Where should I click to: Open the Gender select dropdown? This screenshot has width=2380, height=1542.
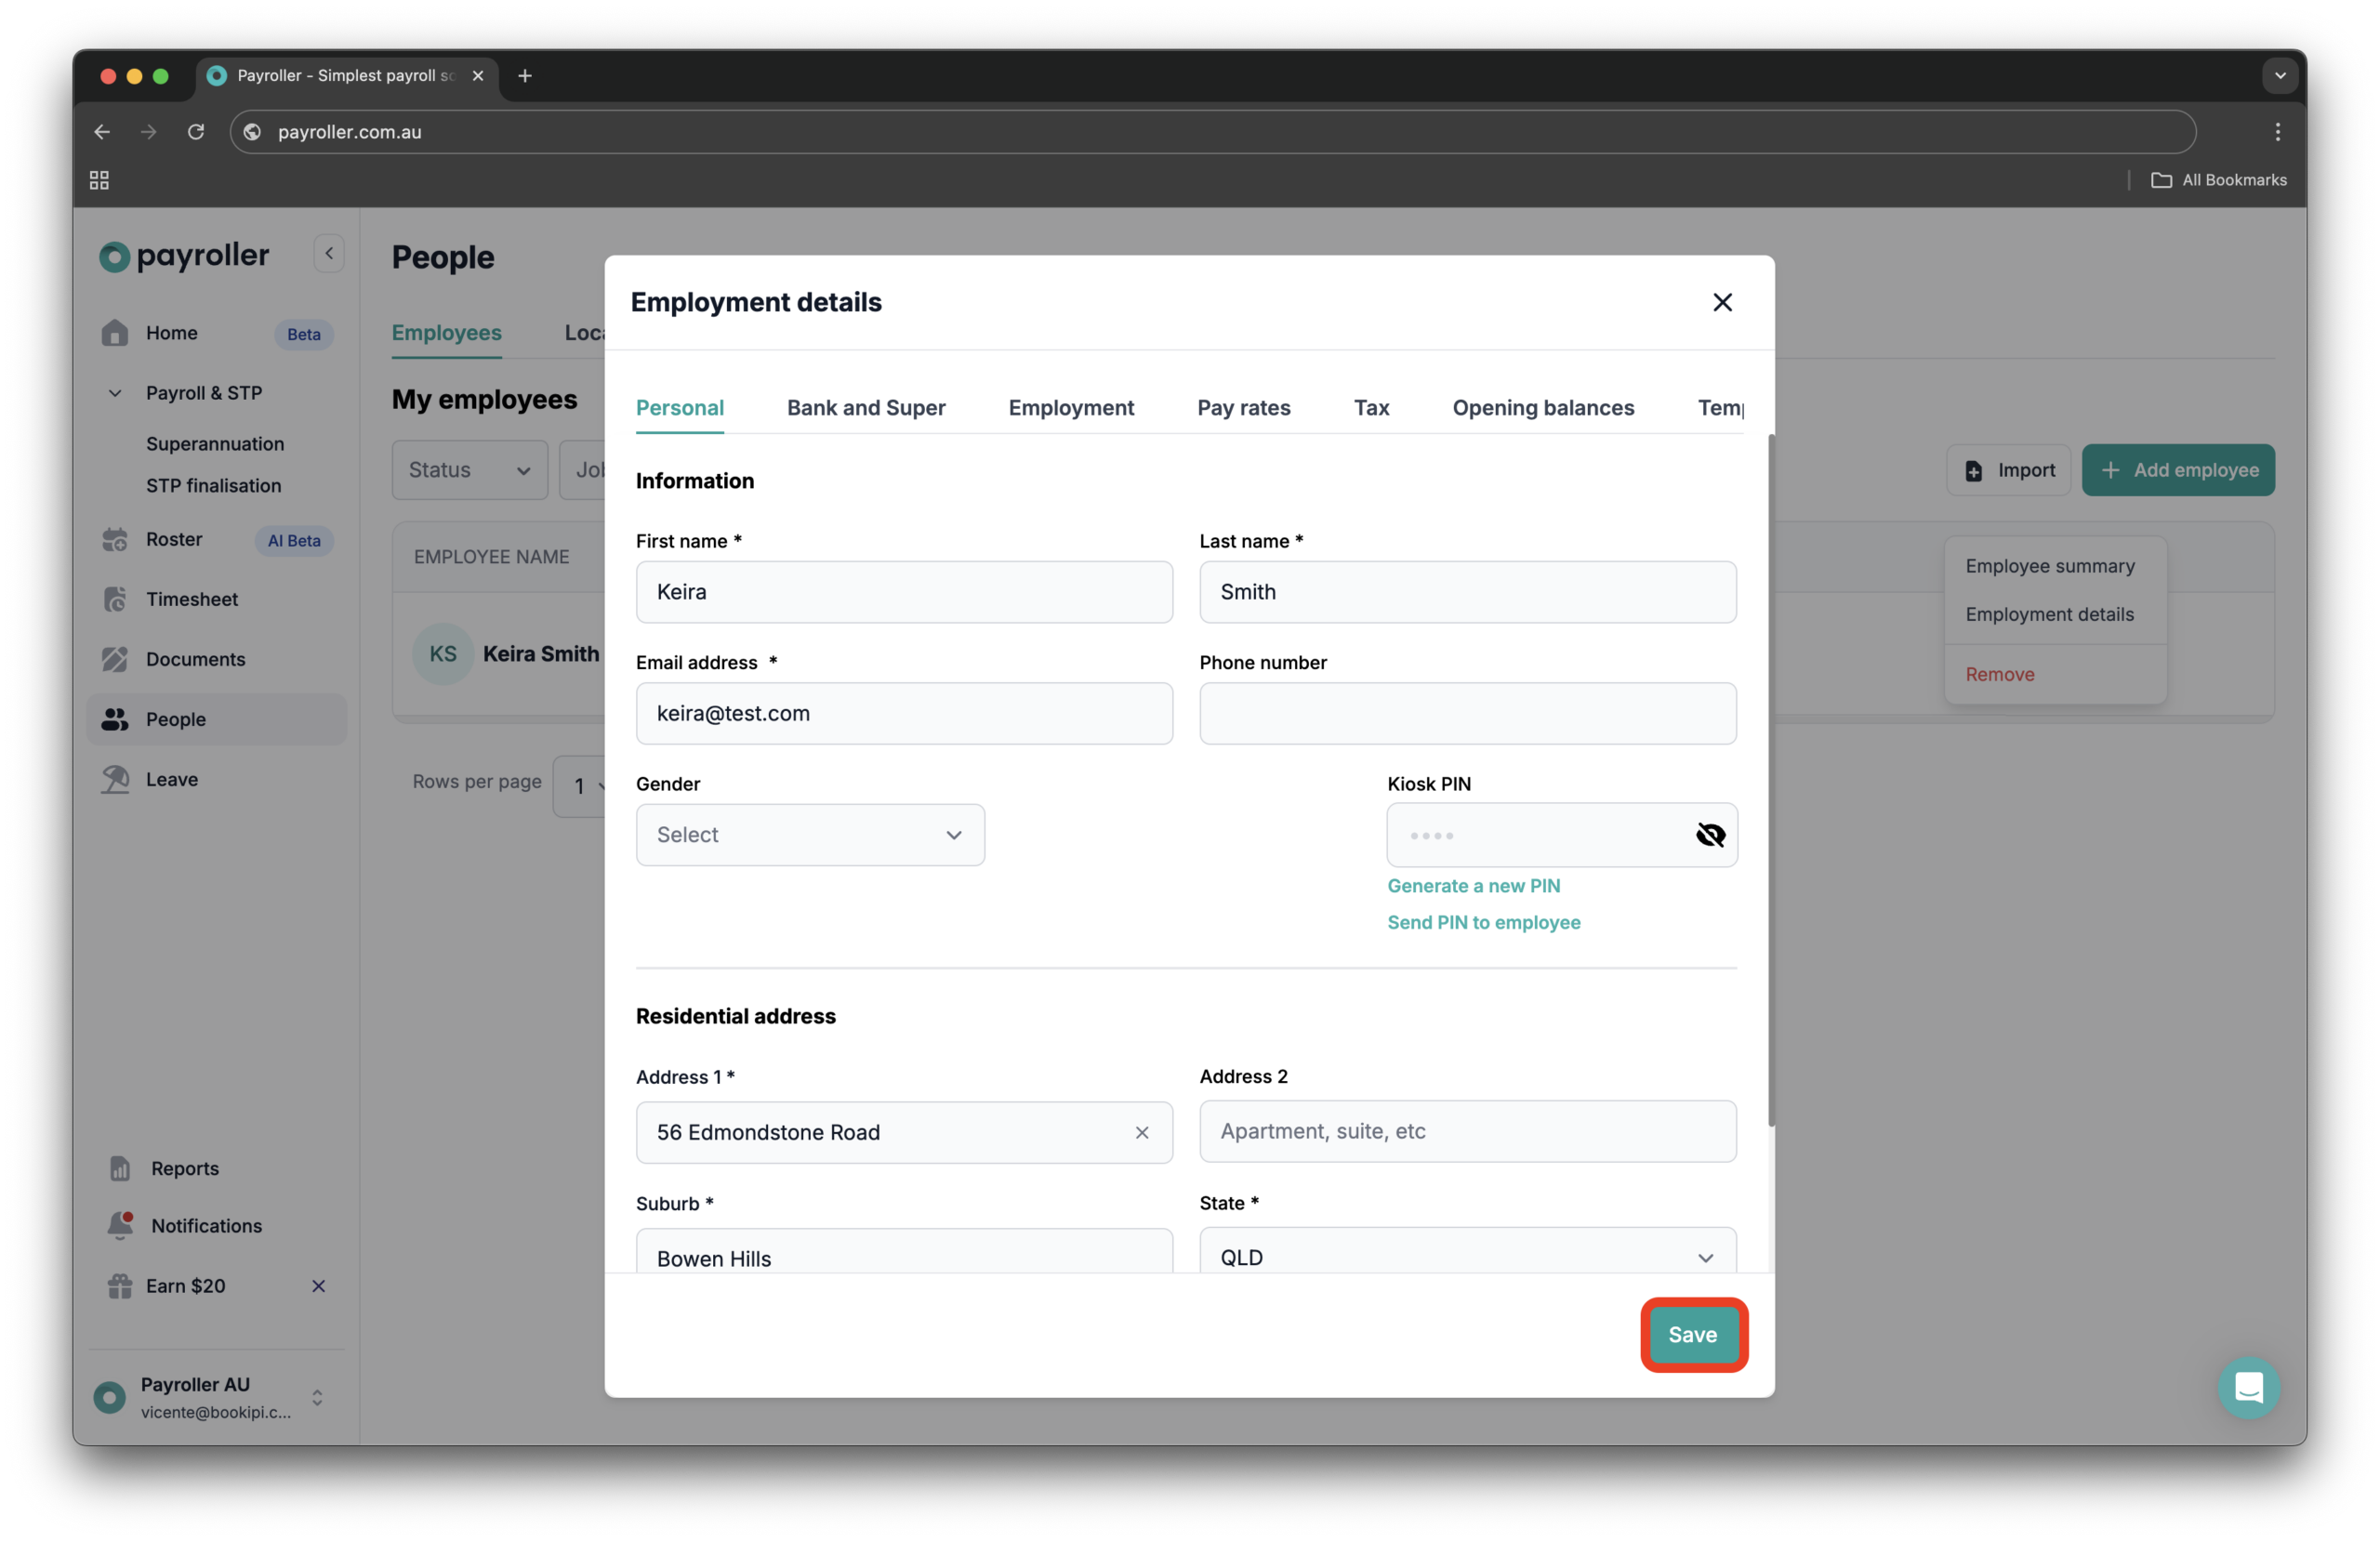point(809,835)
